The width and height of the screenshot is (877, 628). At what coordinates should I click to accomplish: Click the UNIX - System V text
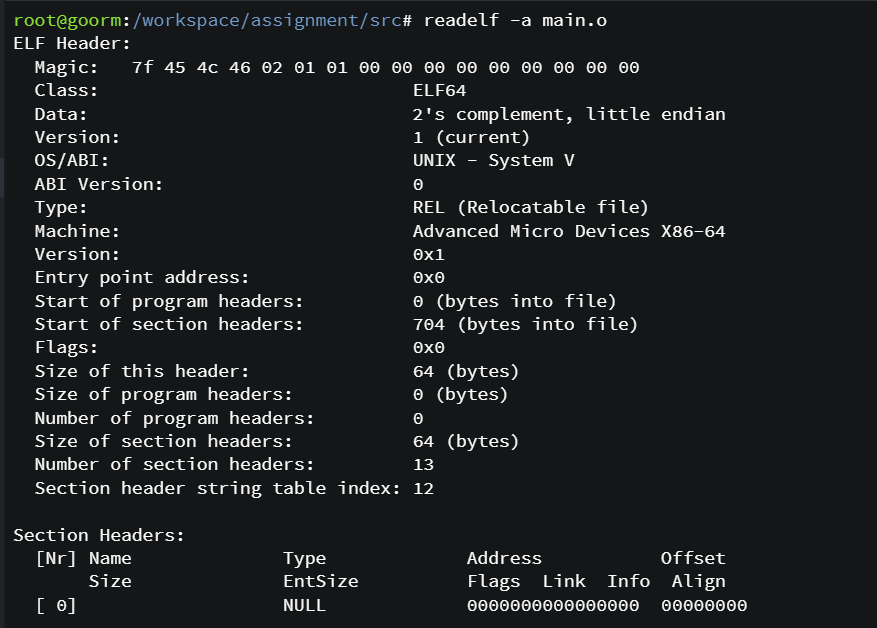point(493,160)
